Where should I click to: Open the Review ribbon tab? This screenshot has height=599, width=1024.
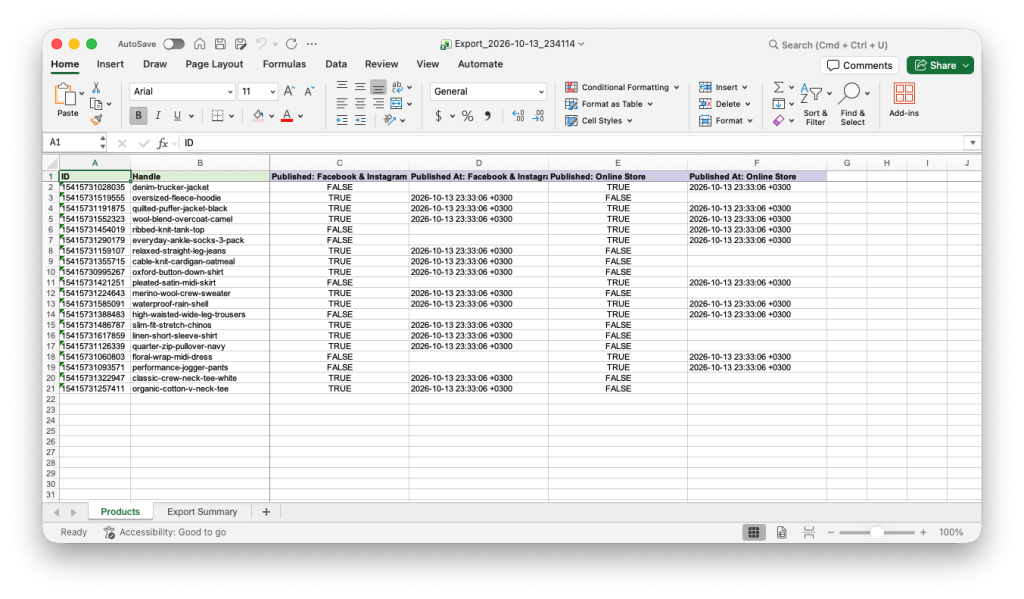point(381,64)
